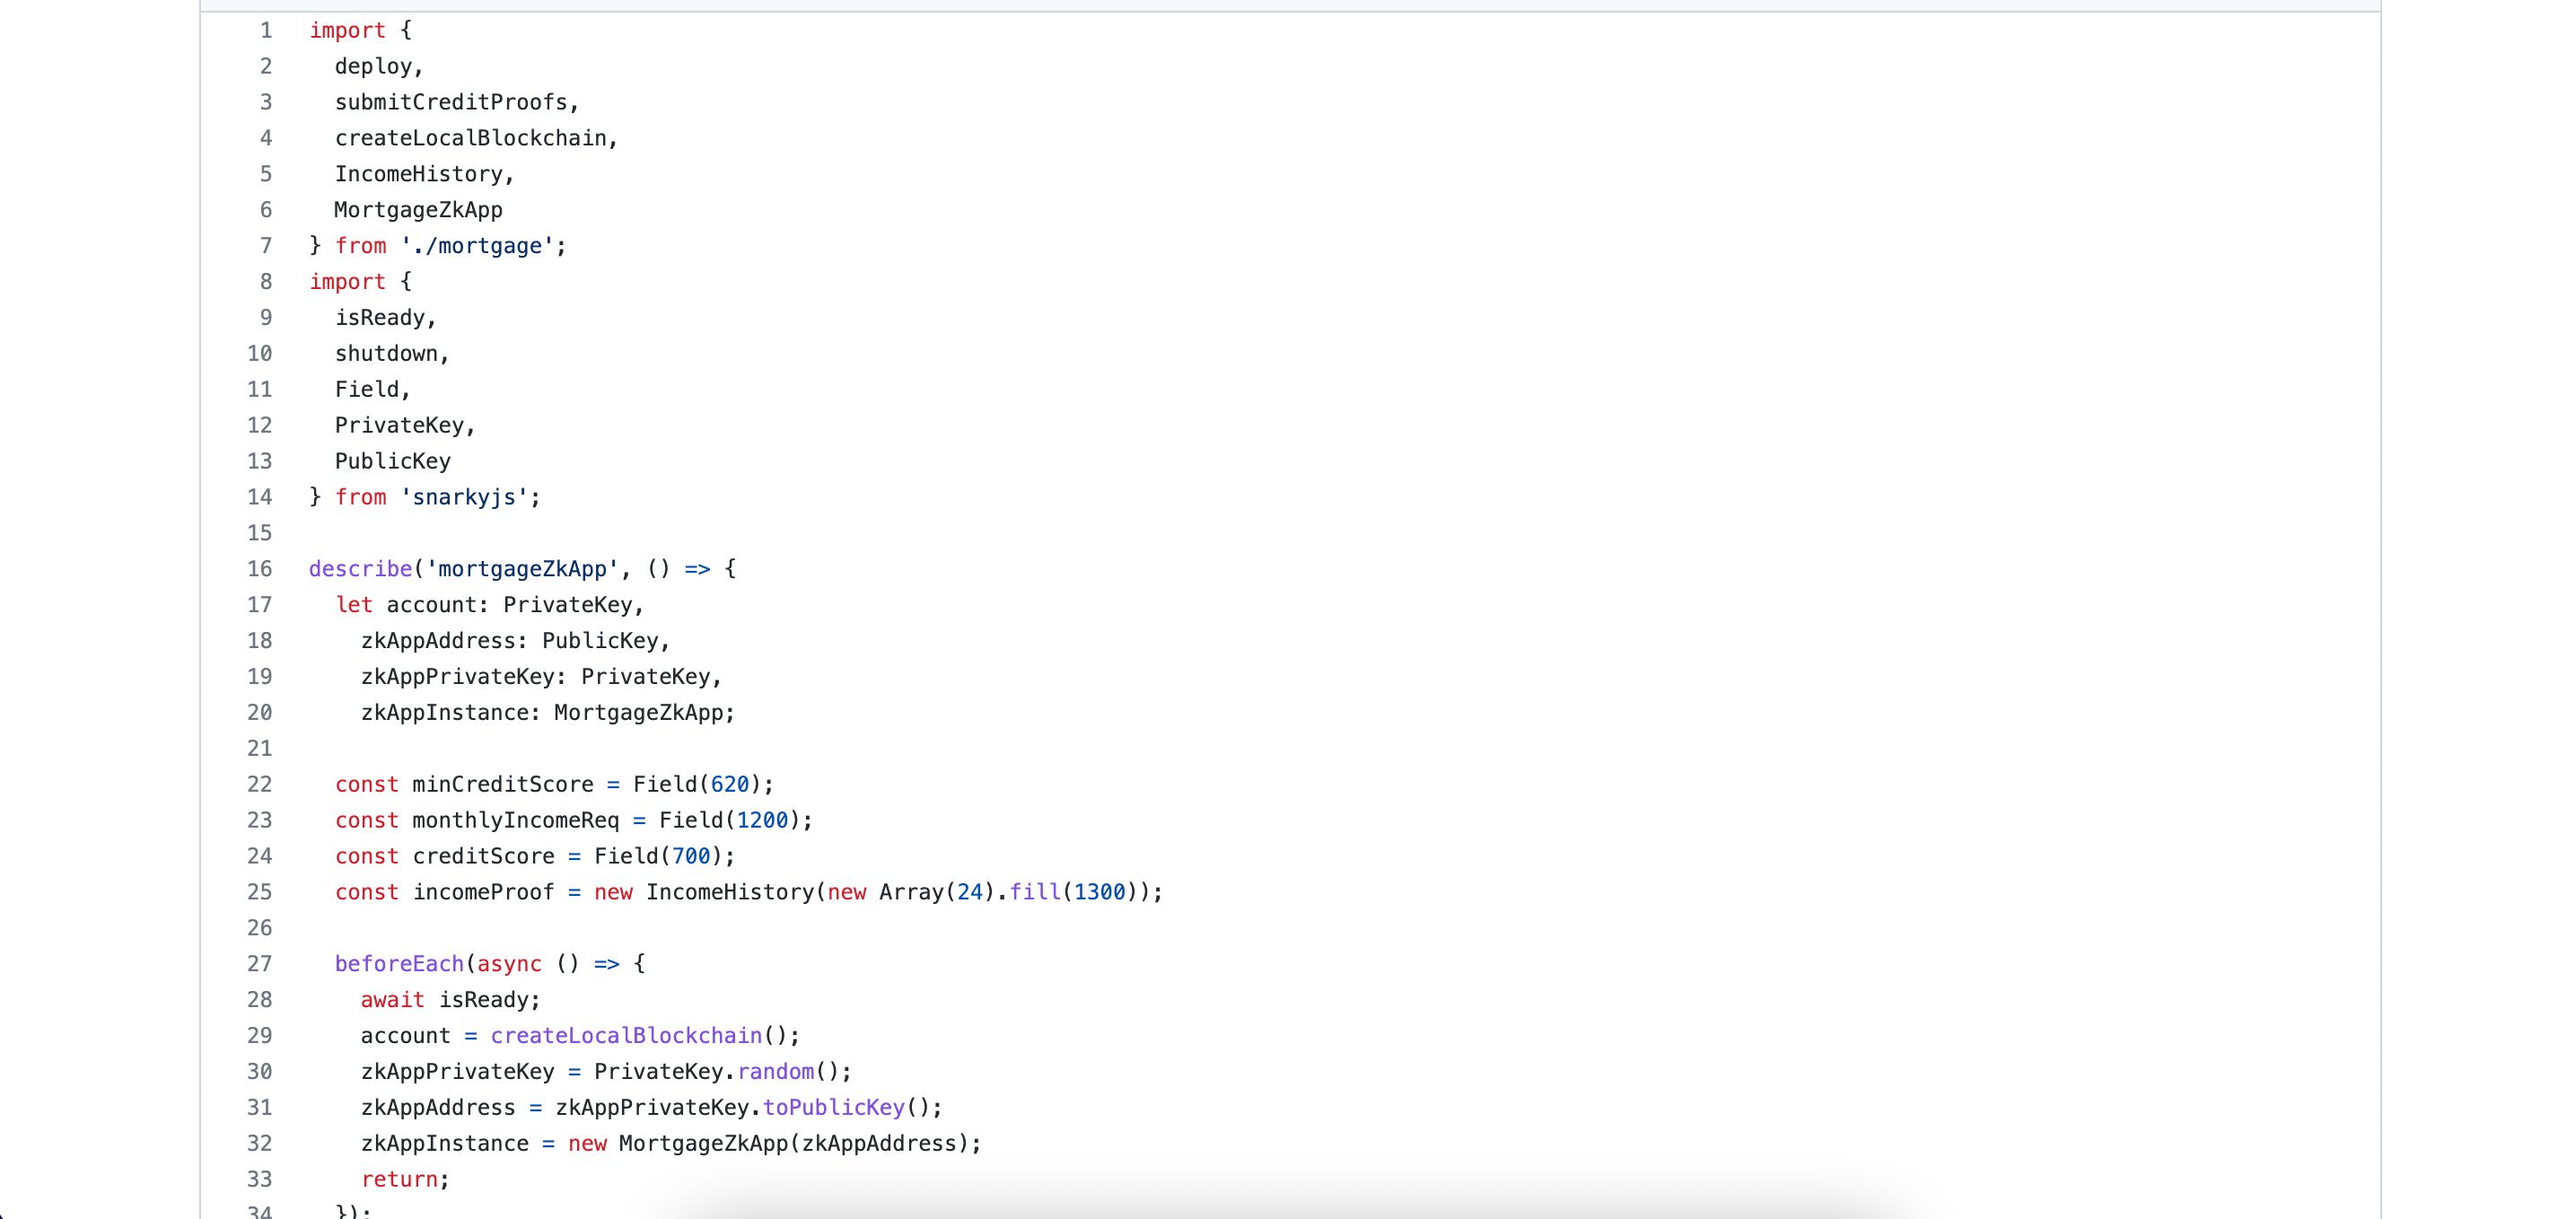Image resolution: width=2576 pixels, height=1219 pixels.
Task: Click 'creditScore' on line 24
Action: point(483,856)
